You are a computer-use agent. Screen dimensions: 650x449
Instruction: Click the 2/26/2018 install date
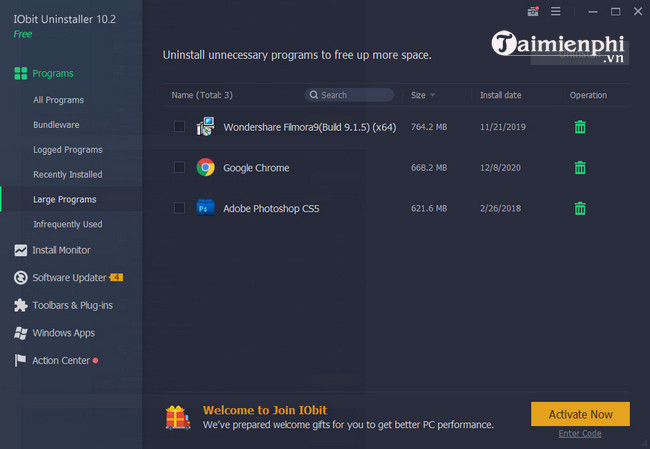click(500, 208)
